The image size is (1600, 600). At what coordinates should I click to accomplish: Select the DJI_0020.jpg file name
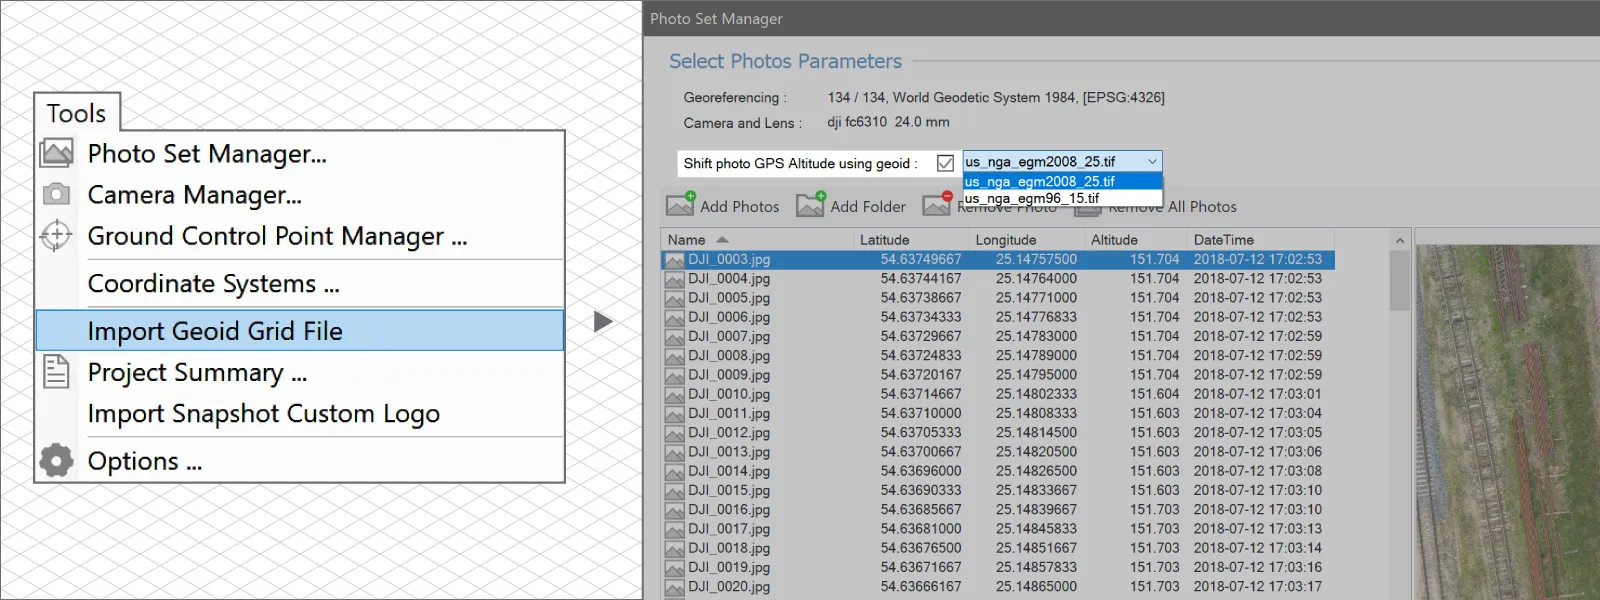[729, 587]
